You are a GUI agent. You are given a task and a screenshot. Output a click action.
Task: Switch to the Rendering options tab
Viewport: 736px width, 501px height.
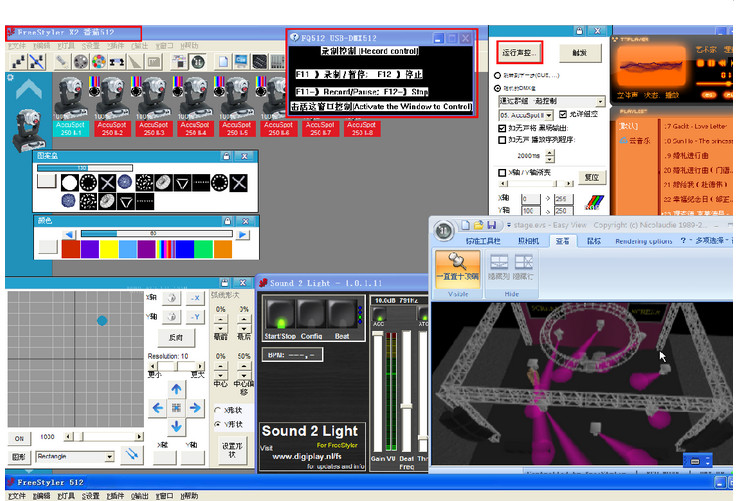click(x=643, y=241)
